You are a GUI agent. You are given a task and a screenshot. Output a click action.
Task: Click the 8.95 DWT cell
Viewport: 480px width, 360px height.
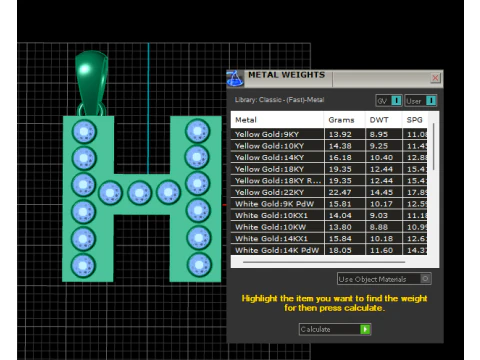pos(383,134)
